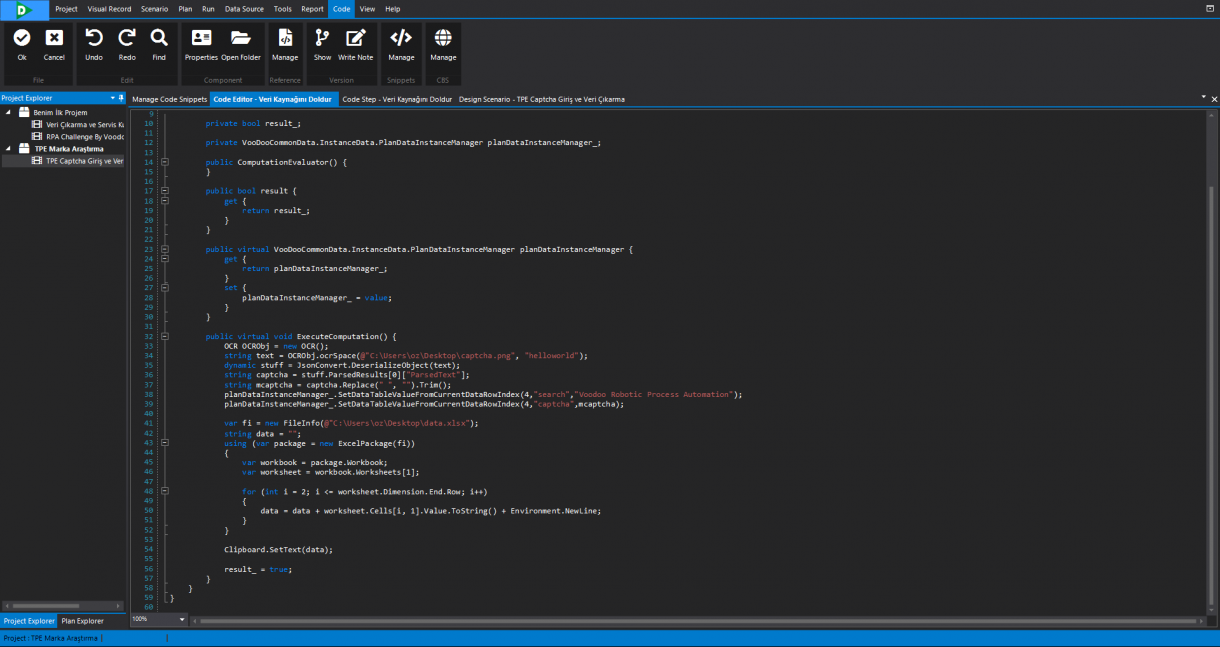Click the Open Folder icon
This screenshot has height=647, width=1220.
click(241, 39)
